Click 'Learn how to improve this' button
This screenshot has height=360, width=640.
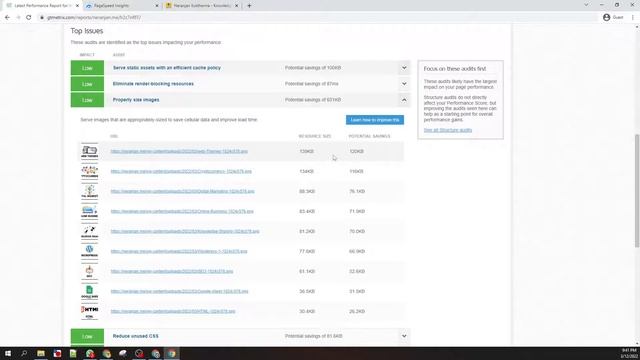pyautogui.click(x=375, y=120)
